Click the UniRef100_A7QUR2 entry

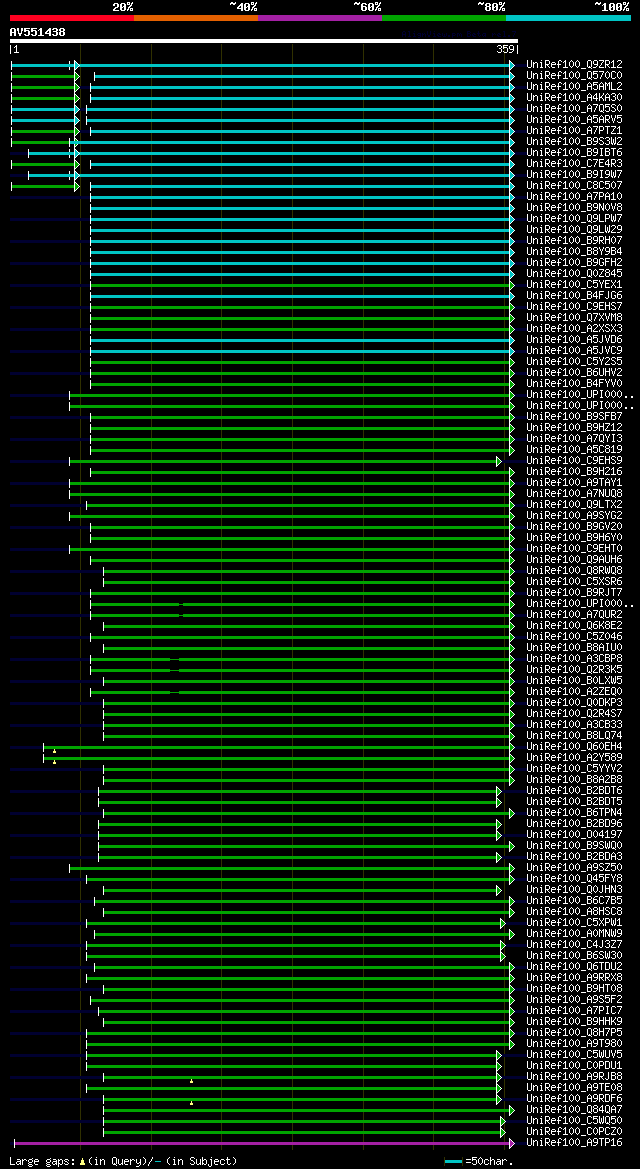click(x=574, y=614)
